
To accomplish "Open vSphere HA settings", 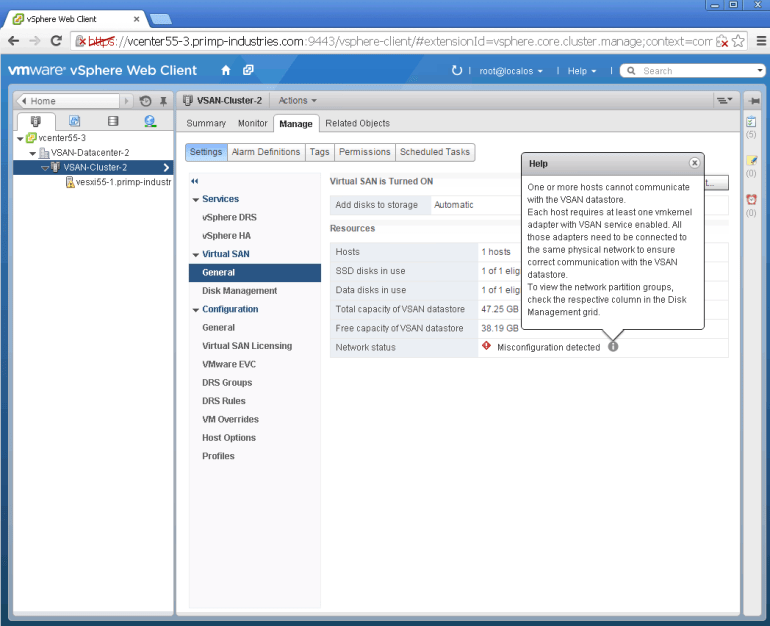I will [x=226, y=236].
